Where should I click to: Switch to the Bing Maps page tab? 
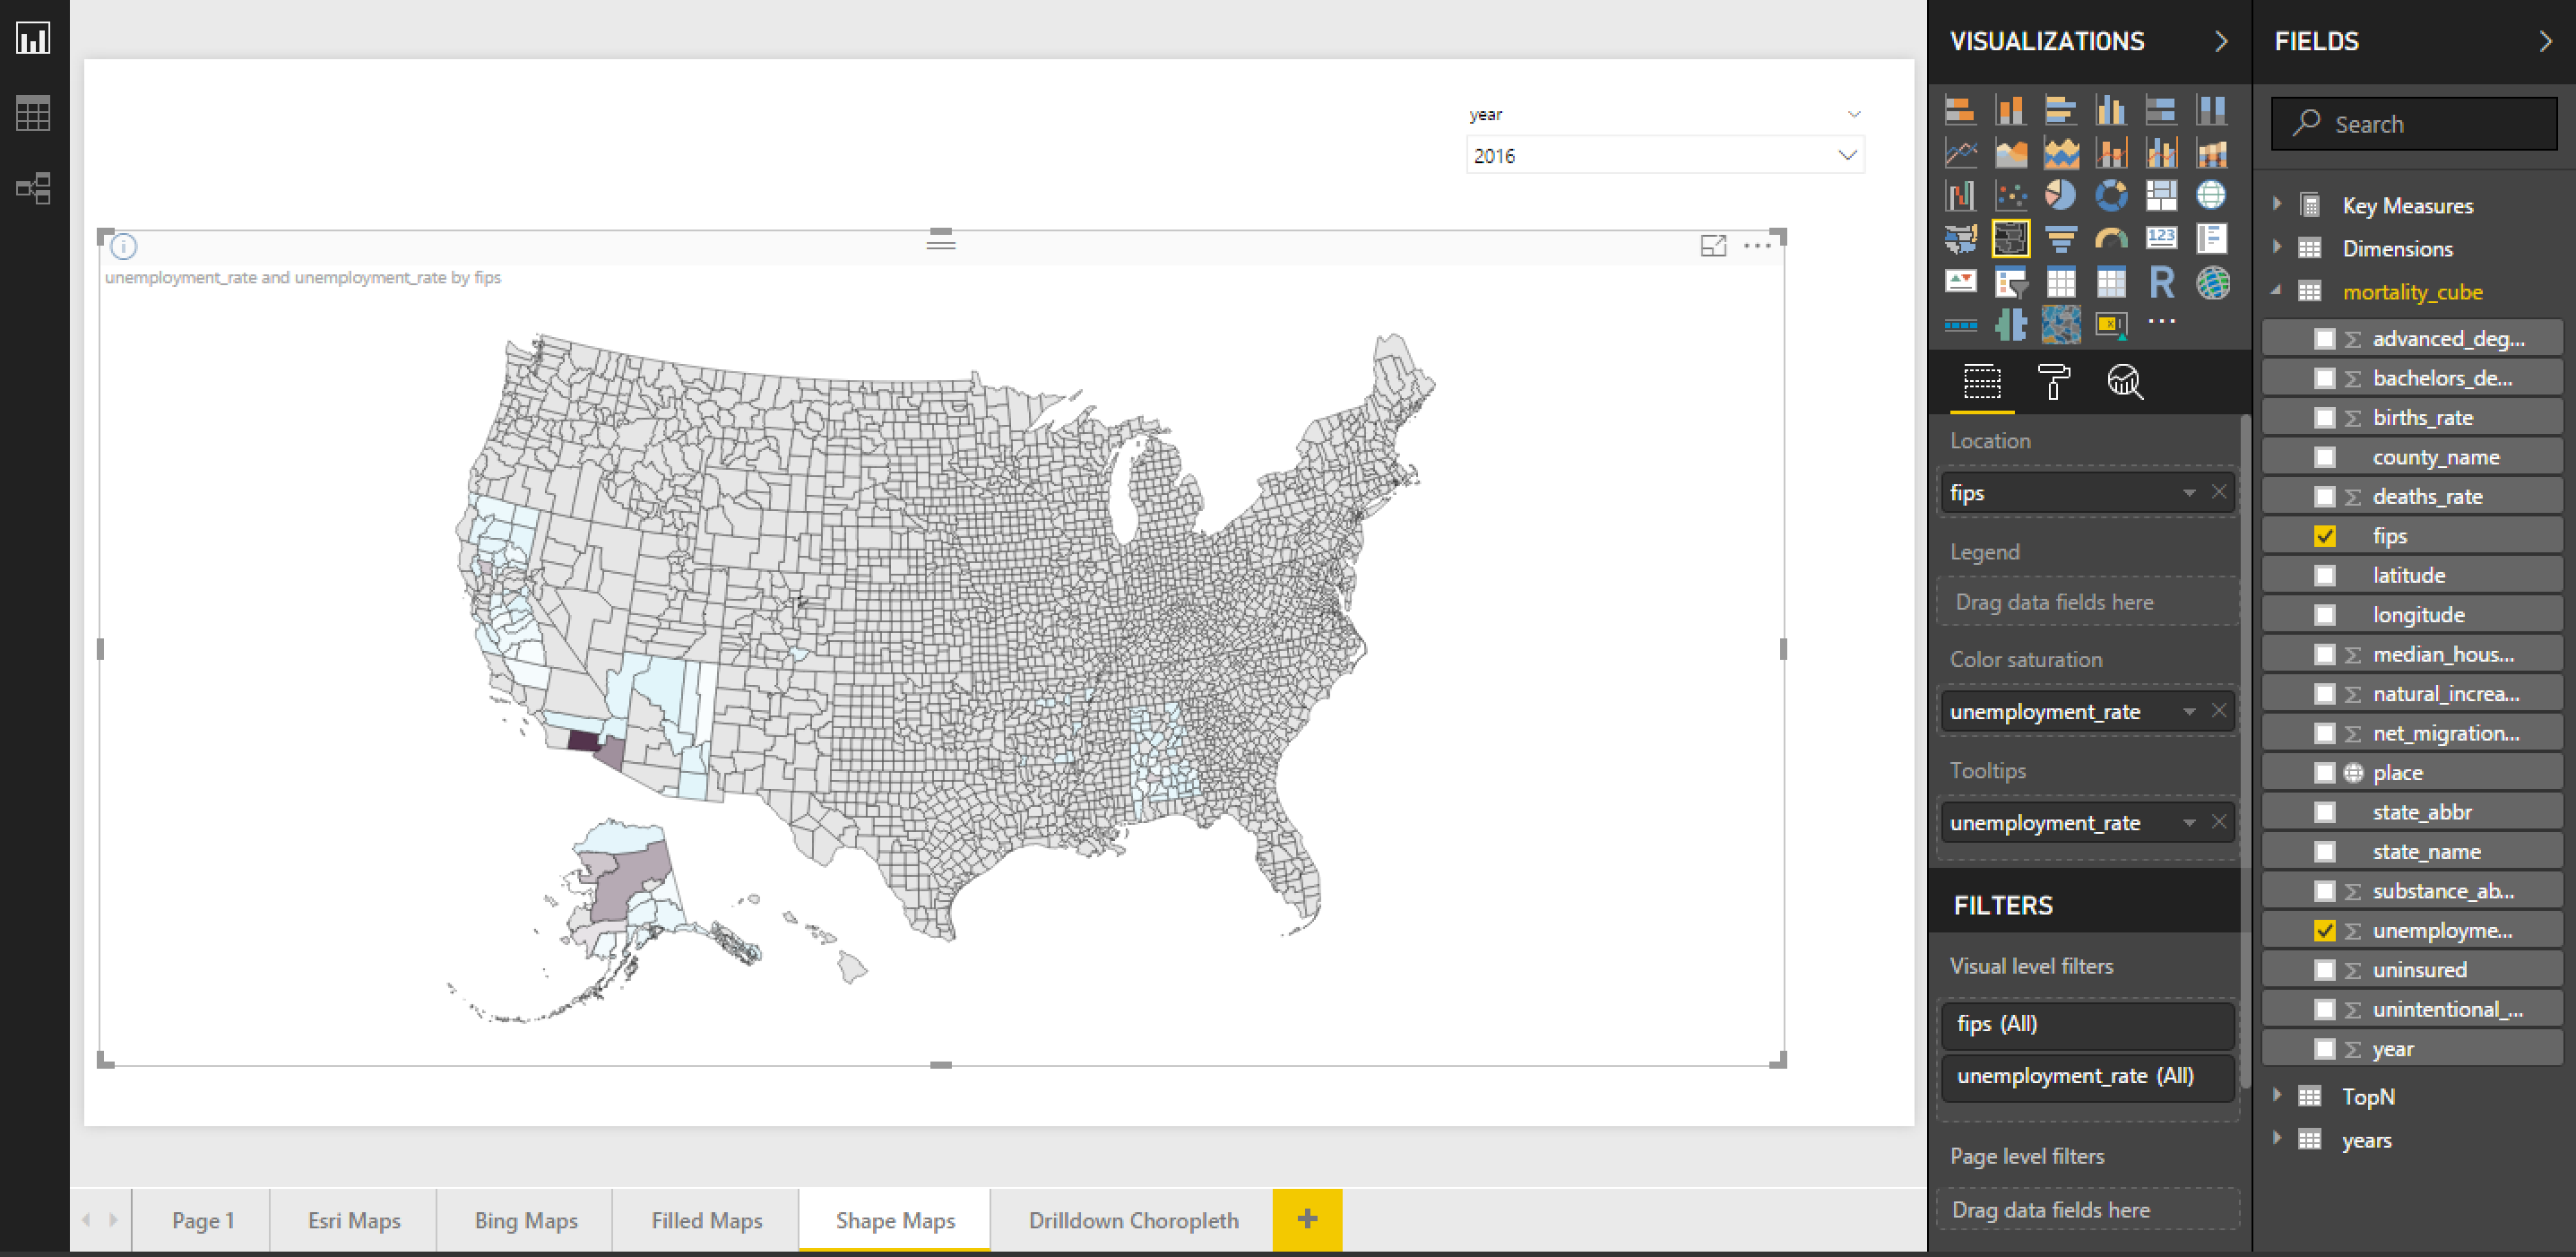(x=526, y=1219)
